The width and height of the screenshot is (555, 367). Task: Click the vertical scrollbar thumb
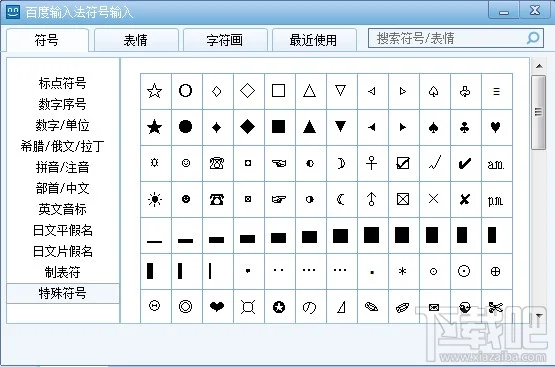point(539,112)
